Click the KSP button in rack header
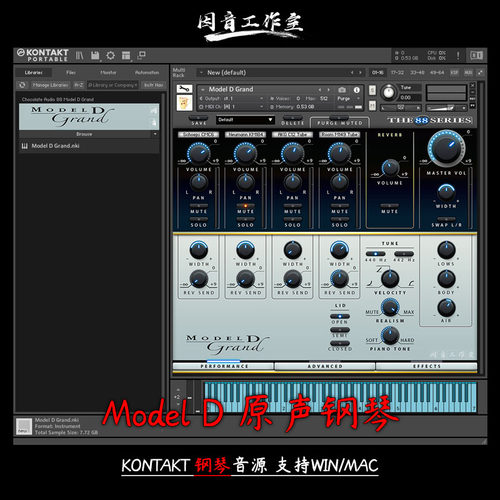500x500 pixels. click(x=454, y=72)
